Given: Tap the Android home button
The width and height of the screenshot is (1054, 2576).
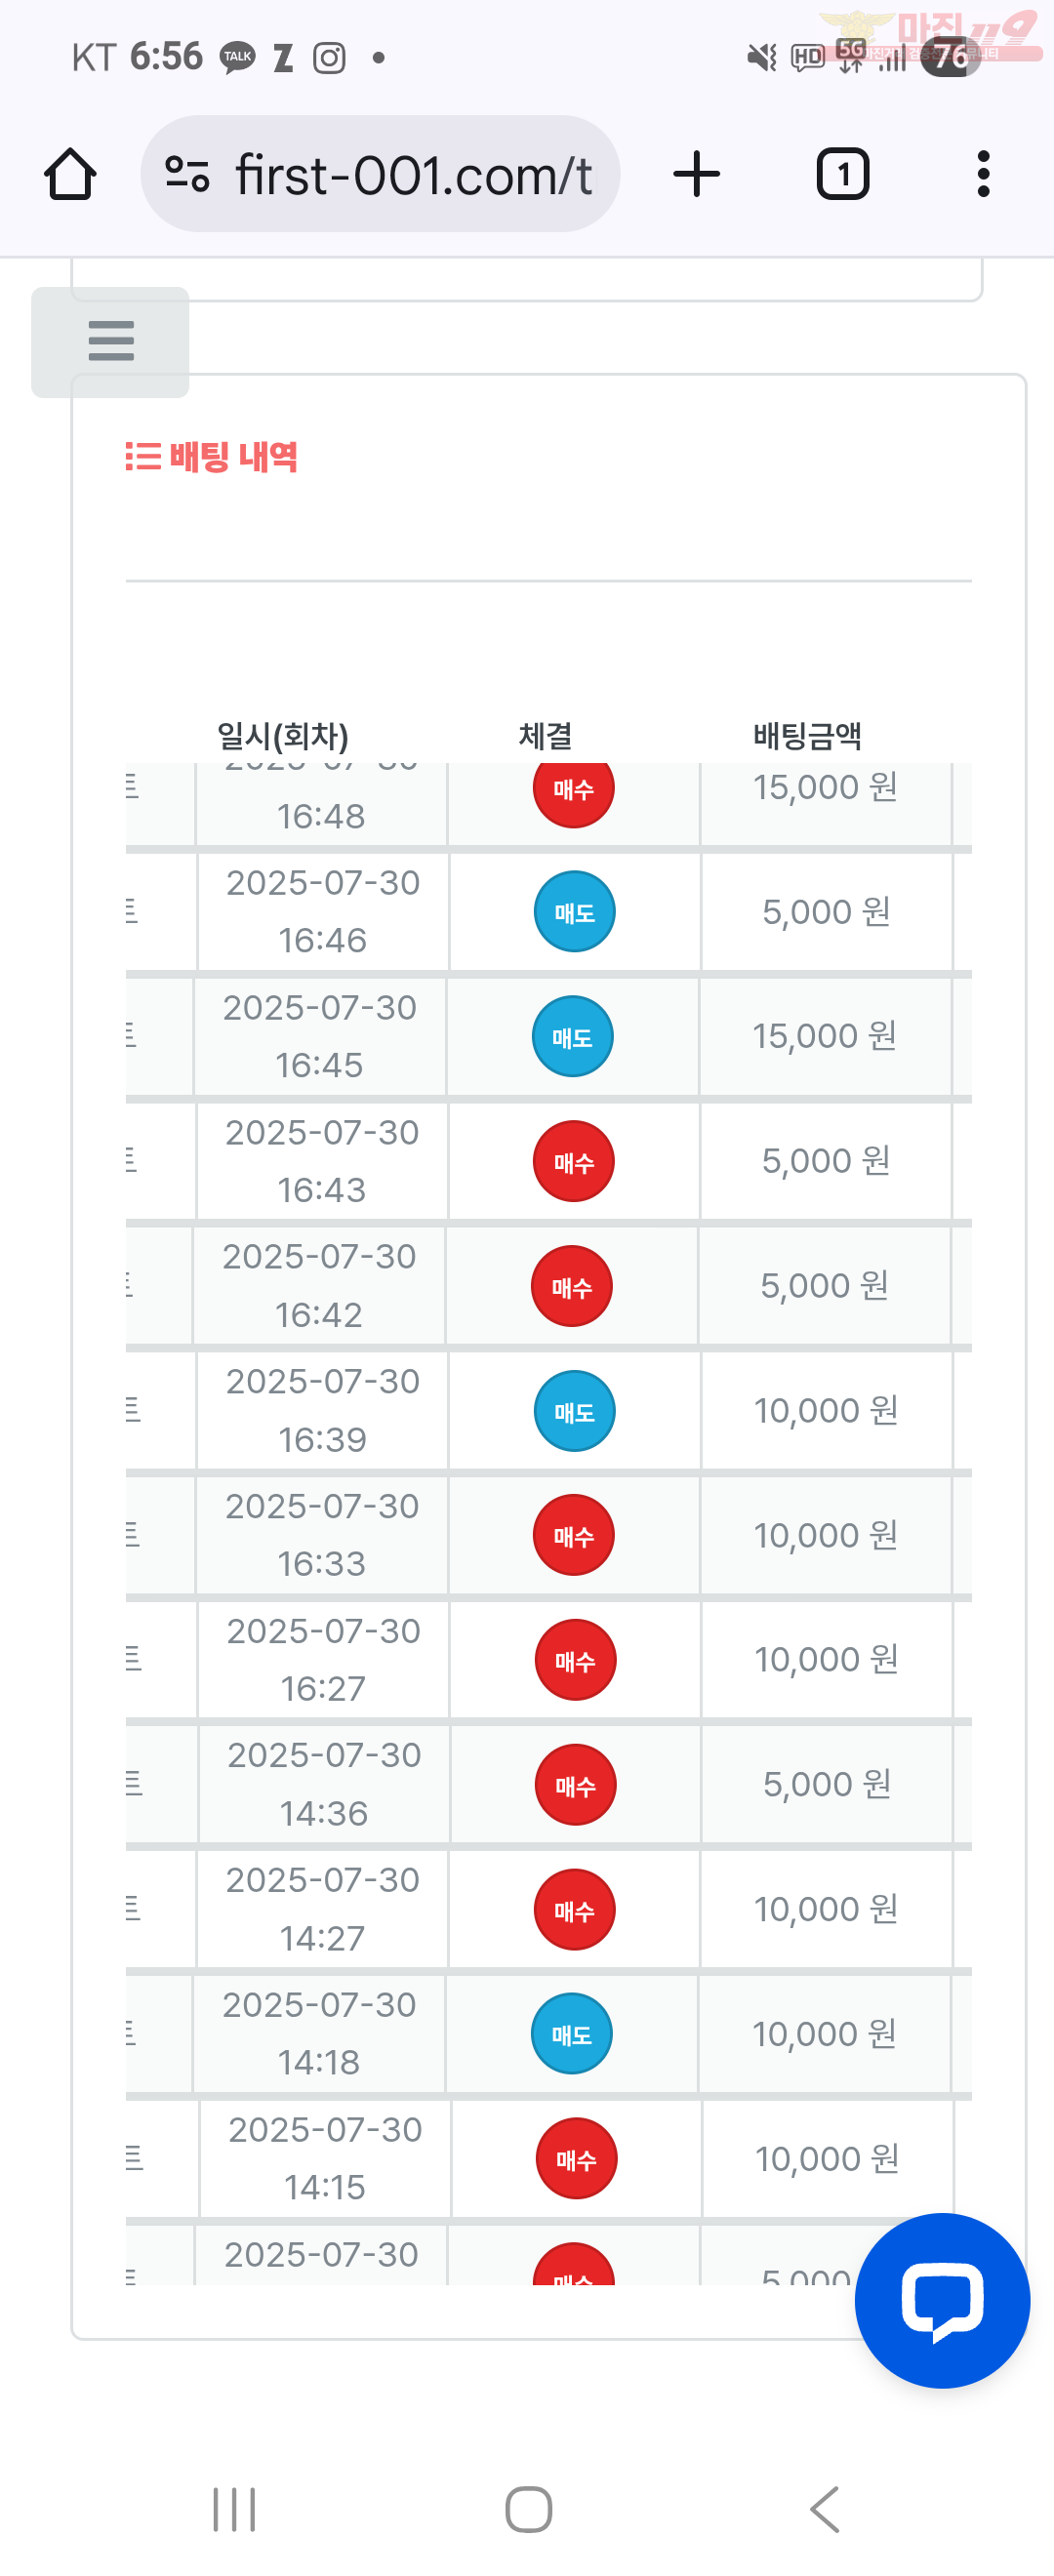Looking at the screenshot, I should 528,2508.
